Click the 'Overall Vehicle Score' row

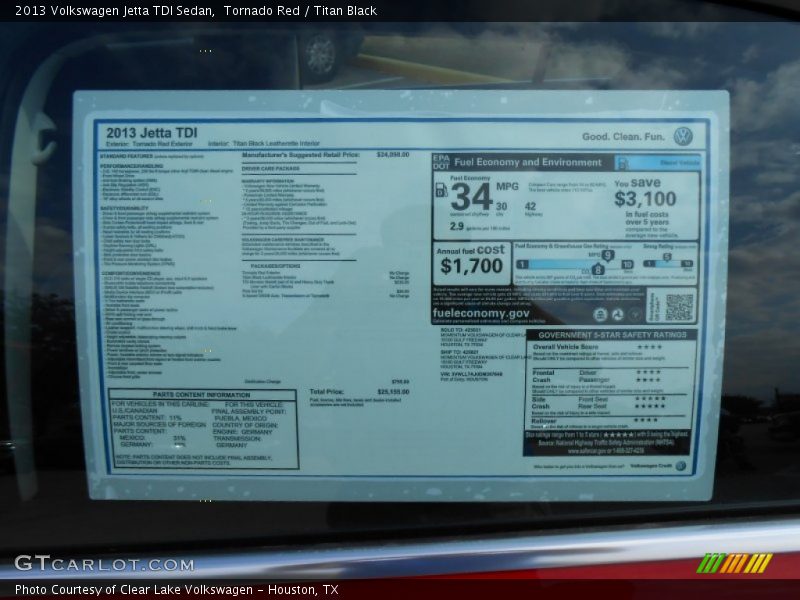tap(597, 347)
